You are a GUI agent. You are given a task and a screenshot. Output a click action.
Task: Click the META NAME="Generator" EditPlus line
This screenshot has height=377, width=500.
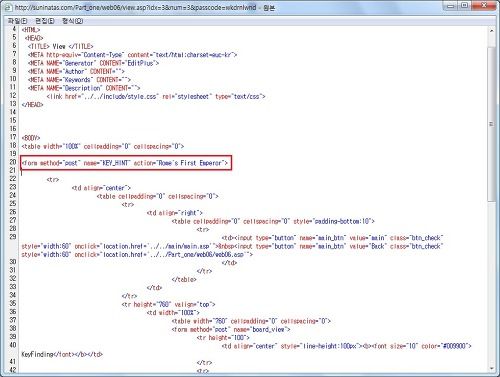pos(93,63)
